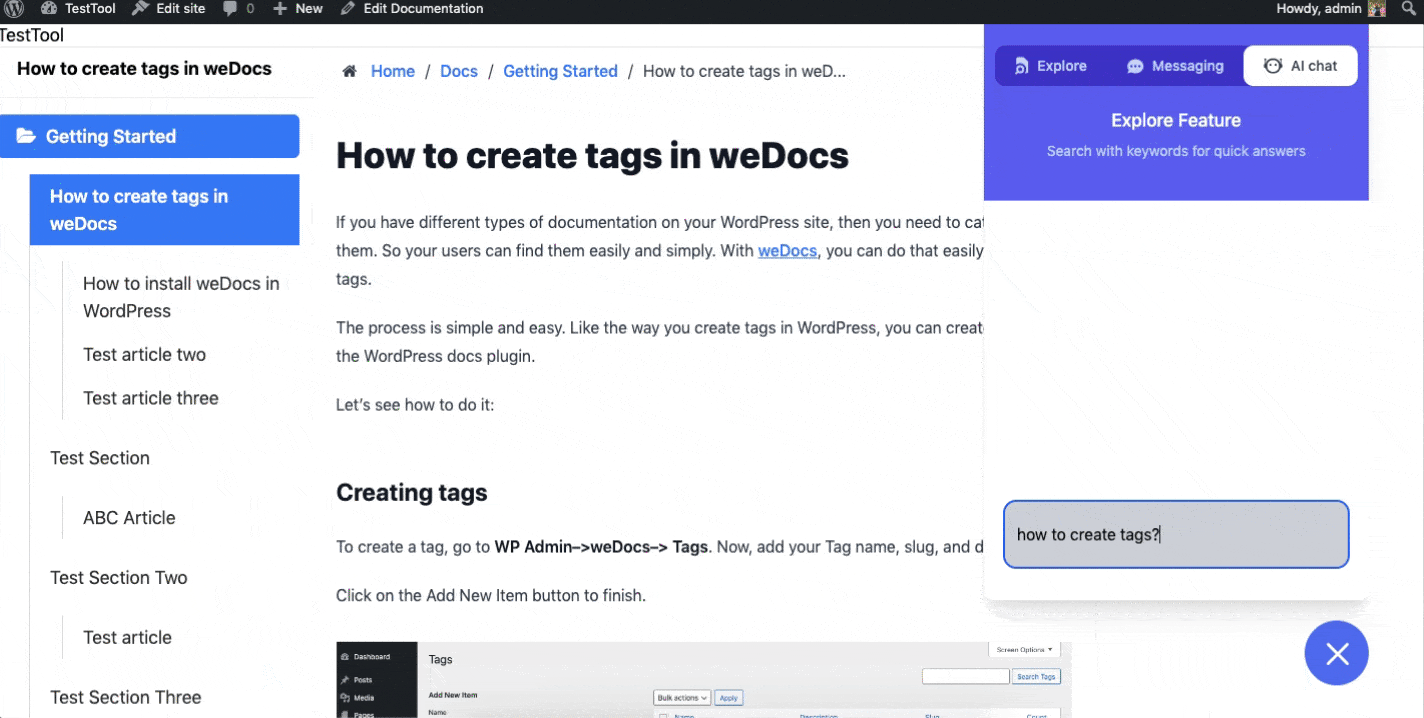Open Edit site in admin bar
Screen dimensions: 1424x718
(x=169, y=9)
